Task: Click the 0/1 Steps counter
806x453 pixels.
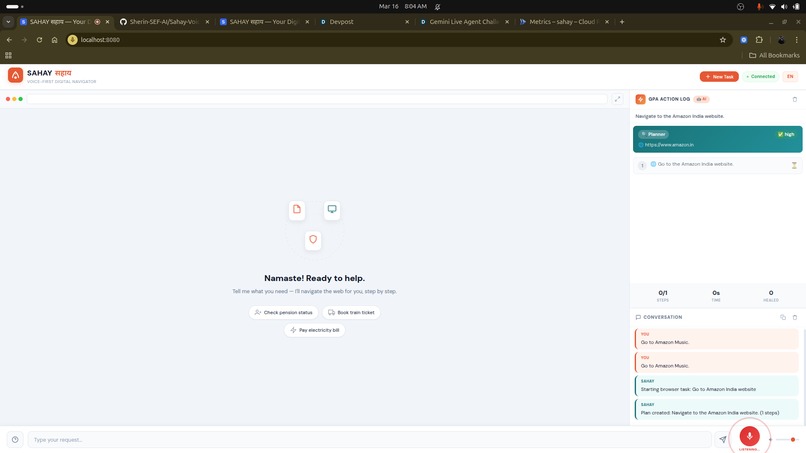Action: (663, 296)
